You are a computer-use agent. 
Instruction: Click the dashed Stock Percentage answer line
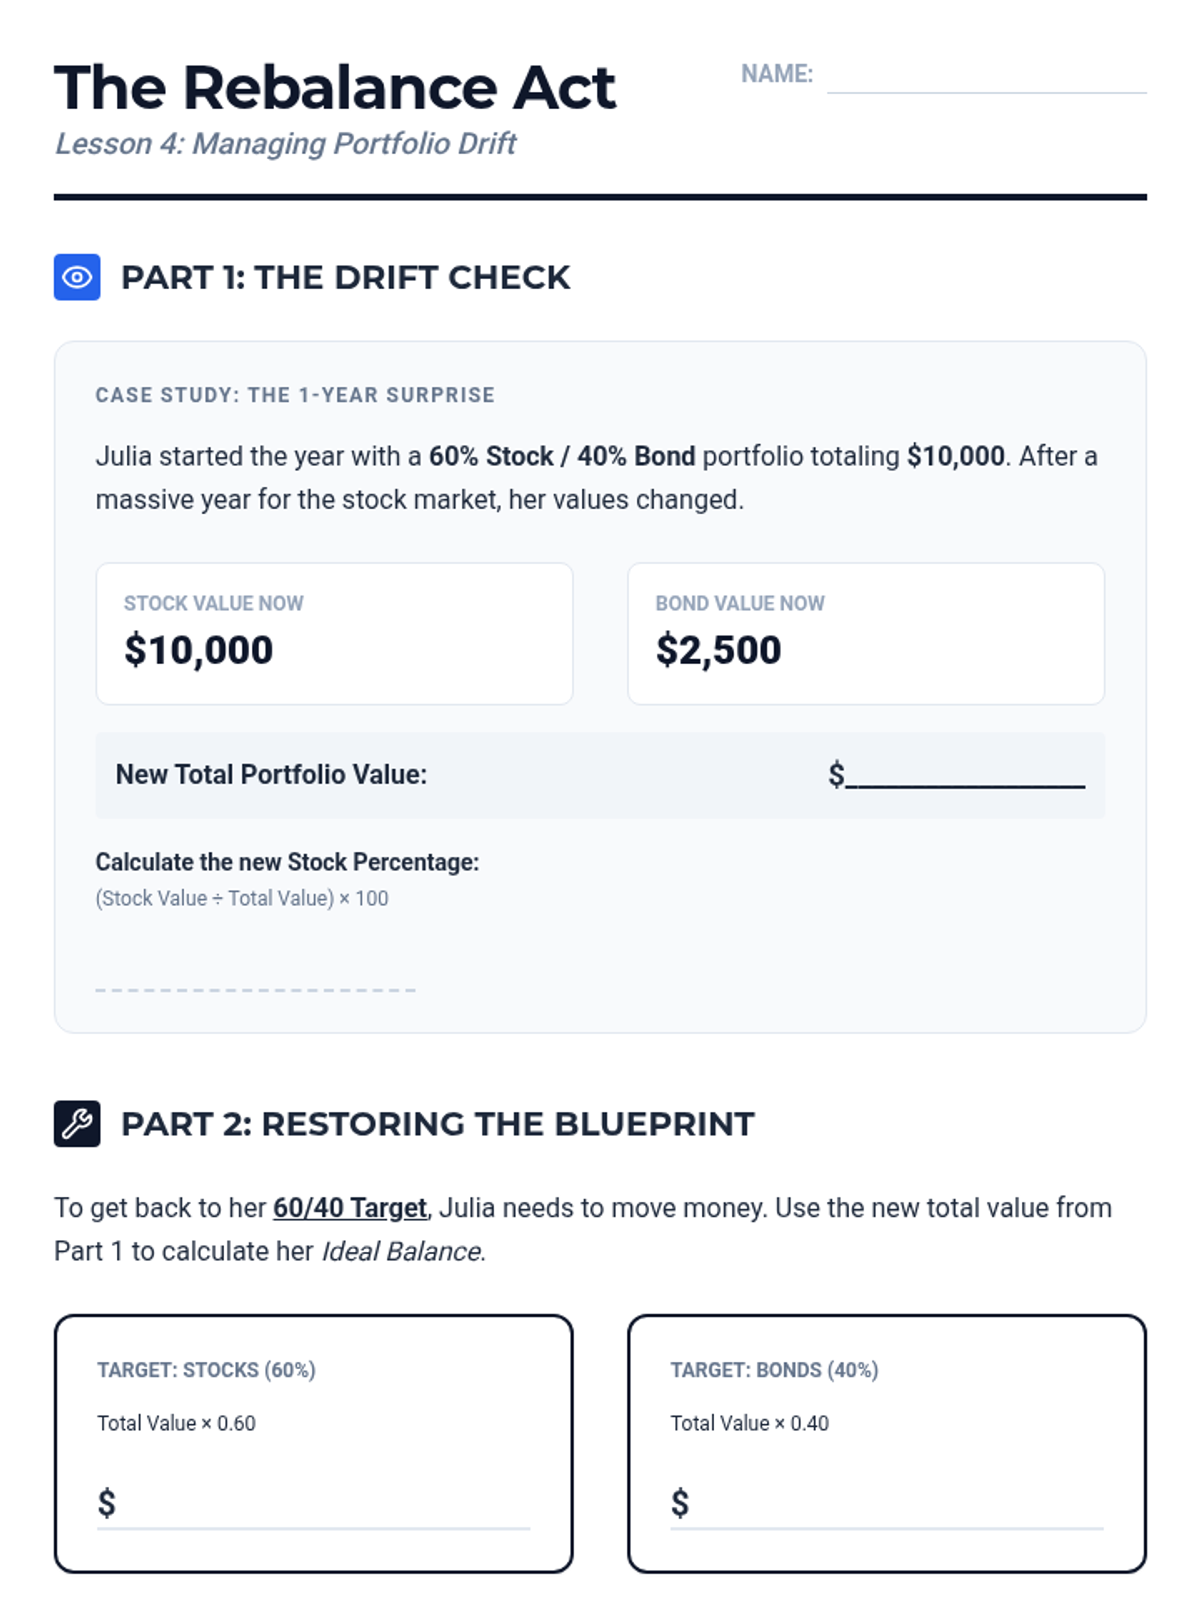255,989
